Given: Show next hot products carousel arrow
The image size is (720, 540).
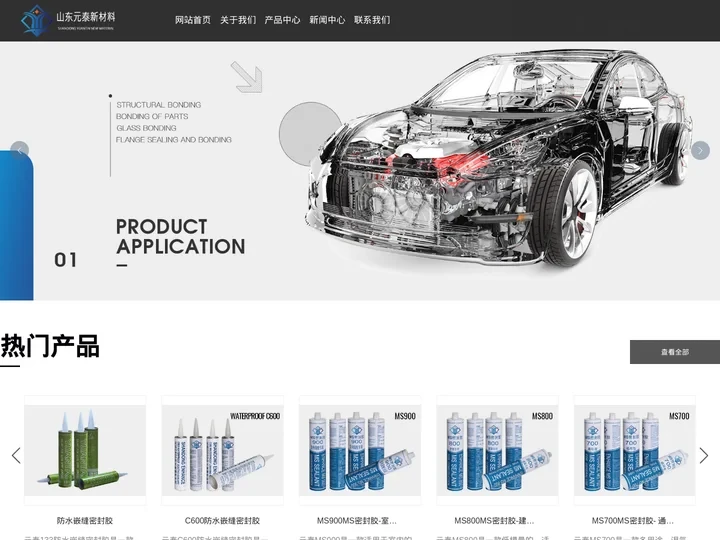Looking at the screenshot, I should 703,456.
